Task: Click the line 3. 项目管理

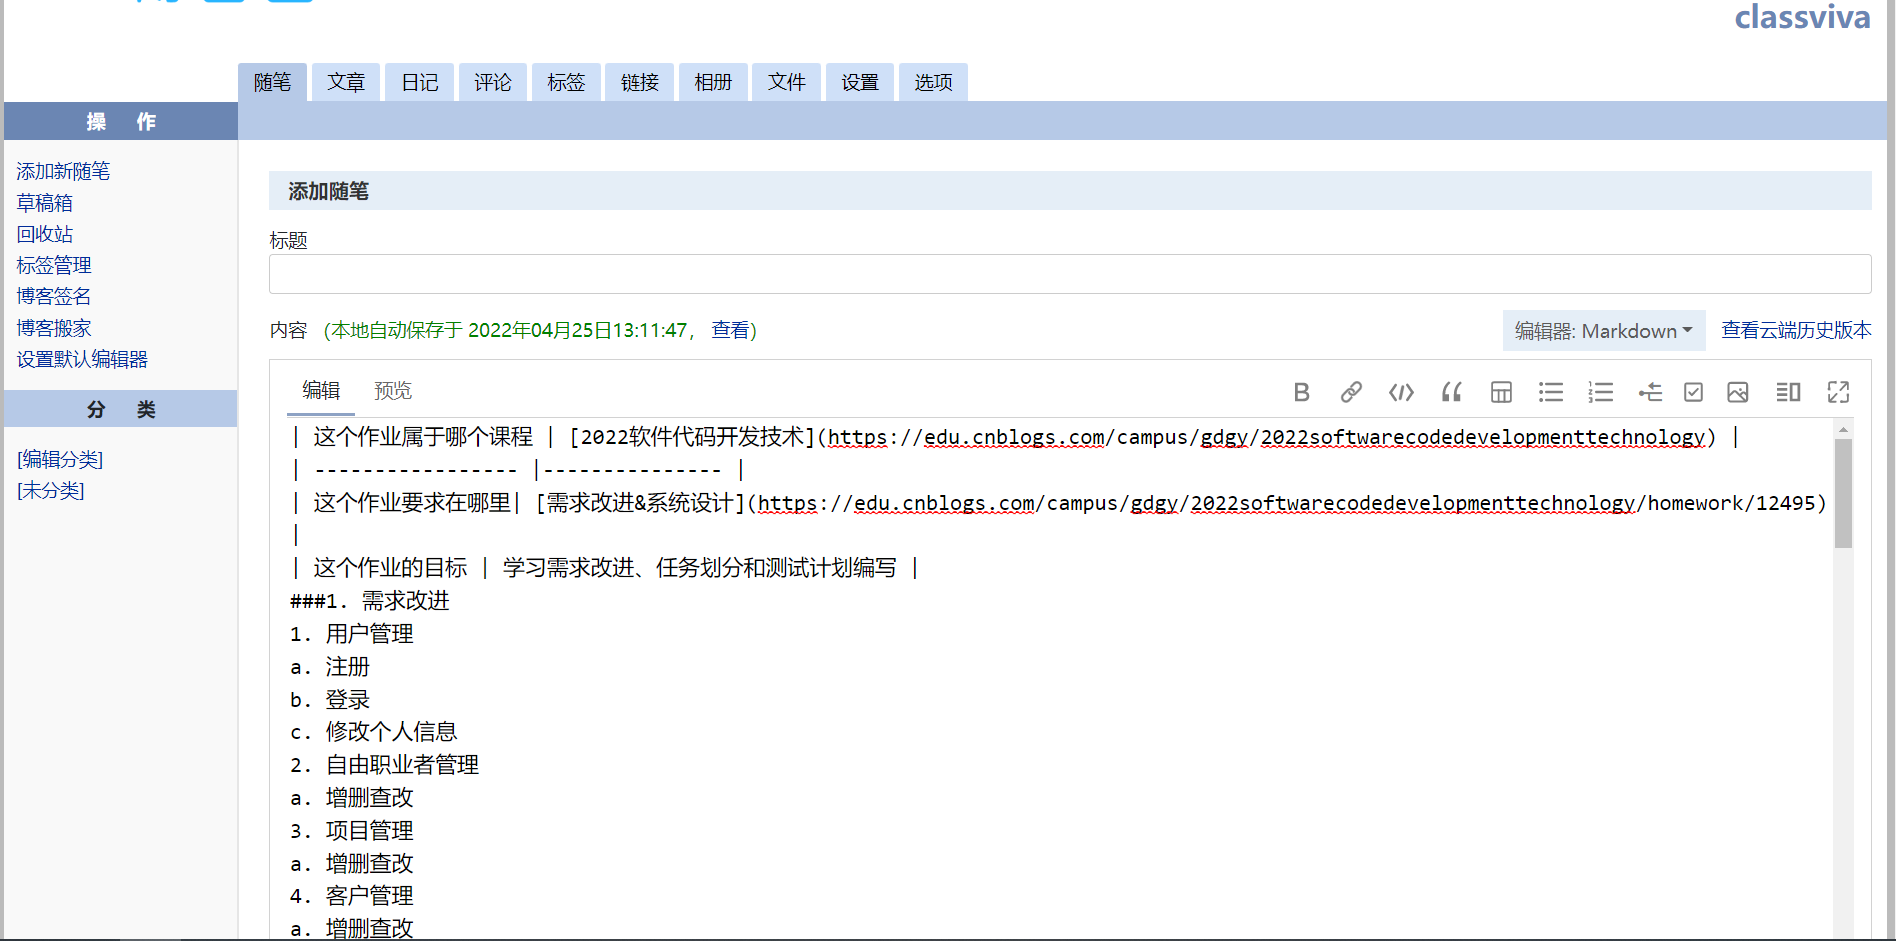Action: [352, 831]
